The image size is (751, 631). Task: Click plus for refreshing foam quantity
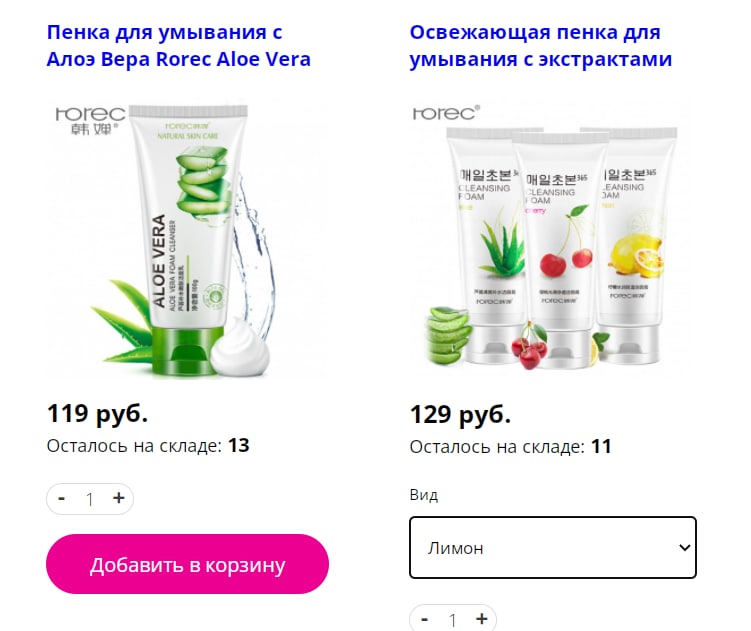pyautogui.click(x=482, y=619)
